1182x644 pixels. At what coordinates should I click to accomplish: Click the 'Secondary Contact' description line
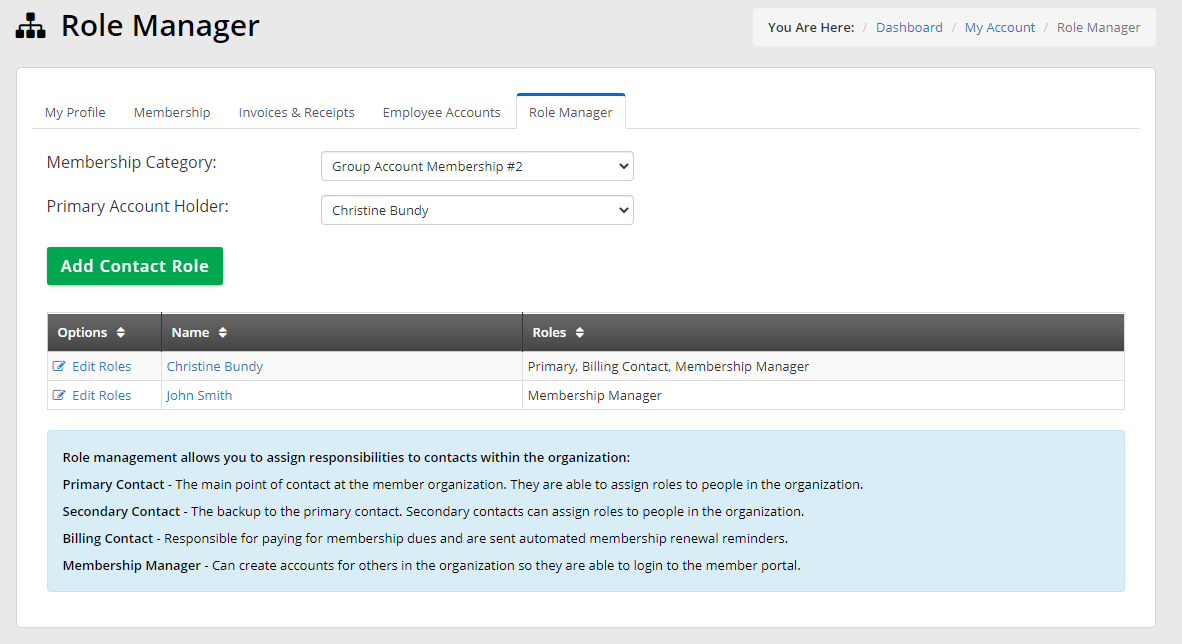[433, 511]
